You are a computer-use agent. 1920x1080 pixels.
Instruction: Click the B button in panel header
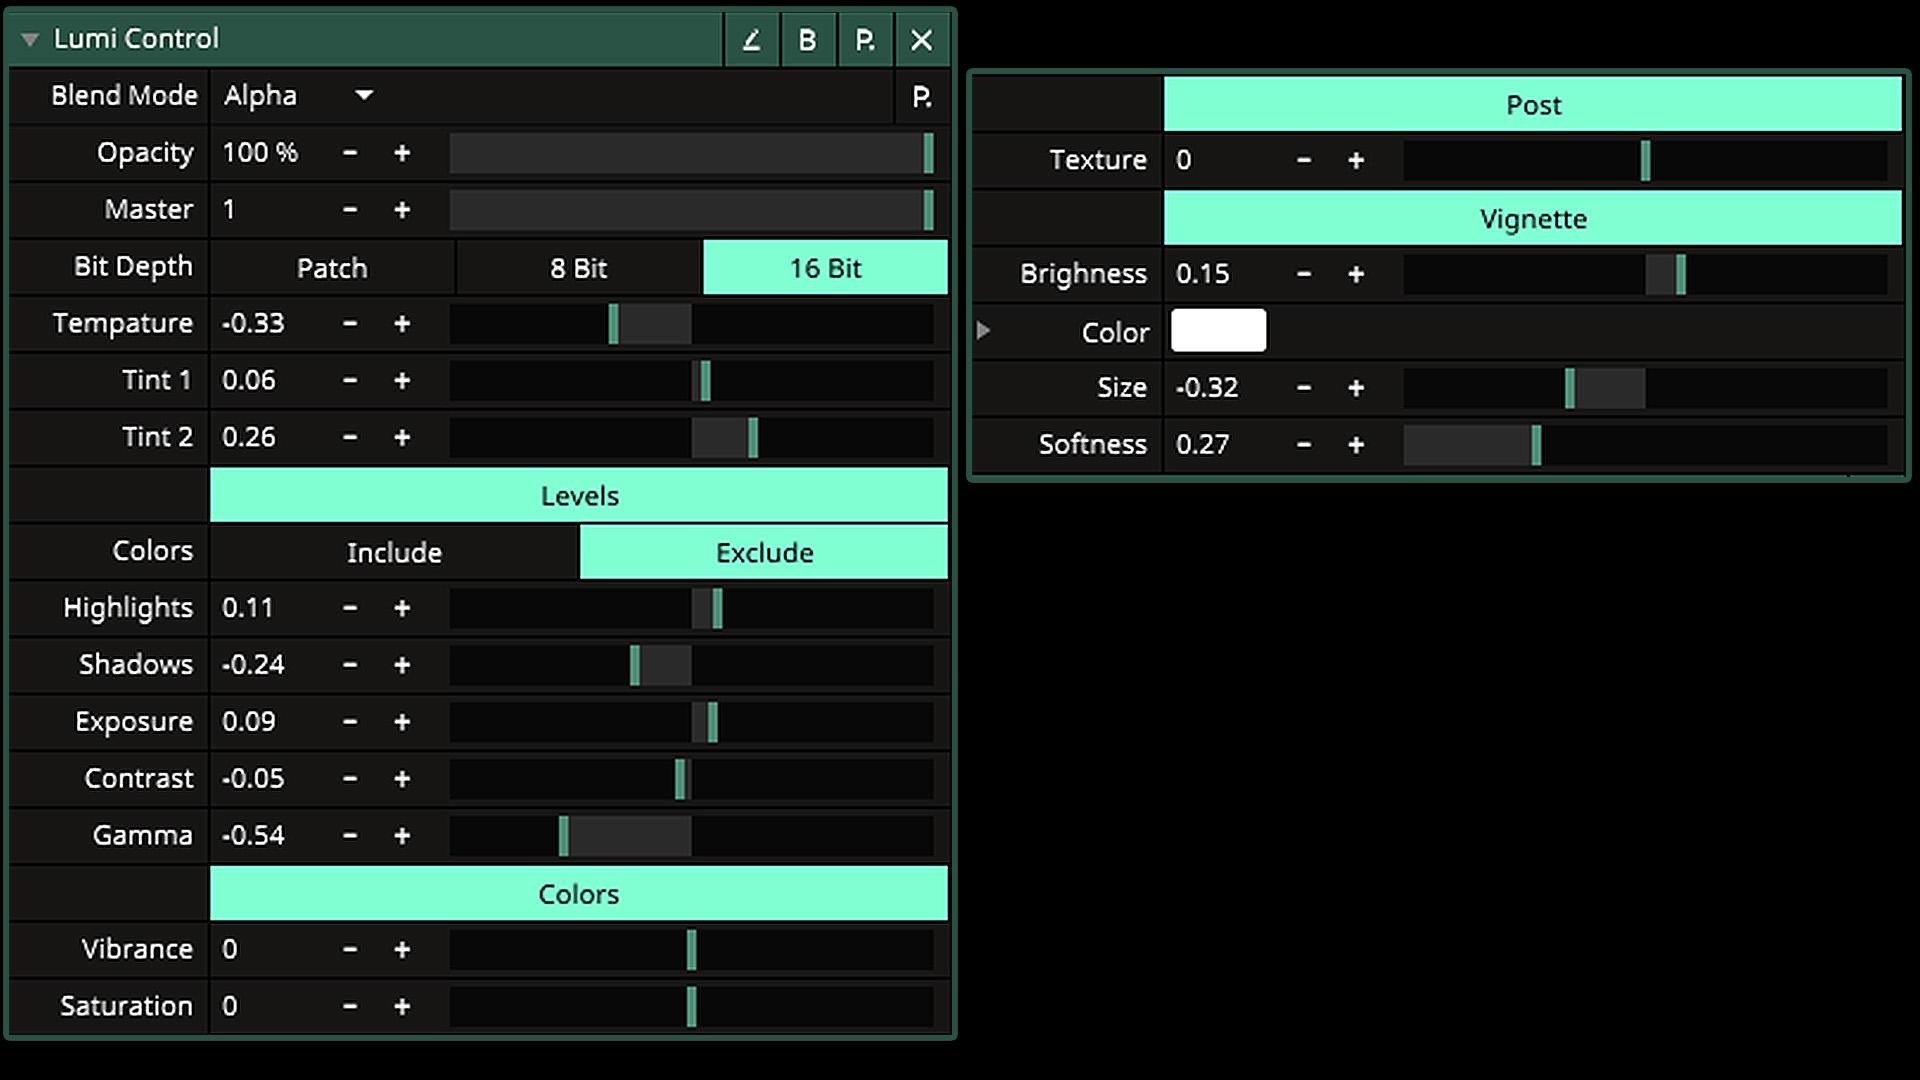point(807,40)
